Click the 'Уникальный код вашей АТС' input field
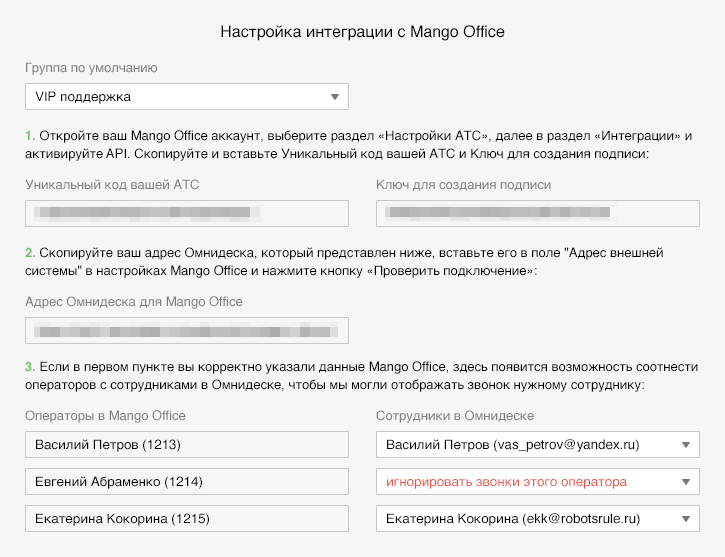The image size is (725, 557). 187,213
